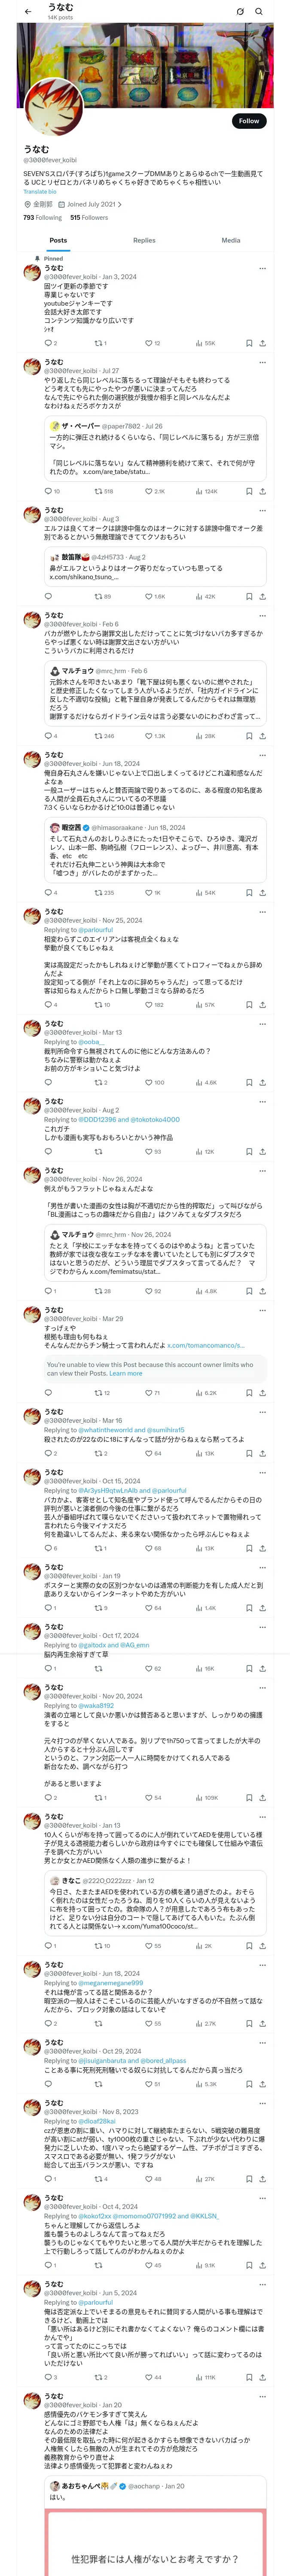The image size is (290, 2576).
Task: Bookmark the pinned post
Action: 249,343
